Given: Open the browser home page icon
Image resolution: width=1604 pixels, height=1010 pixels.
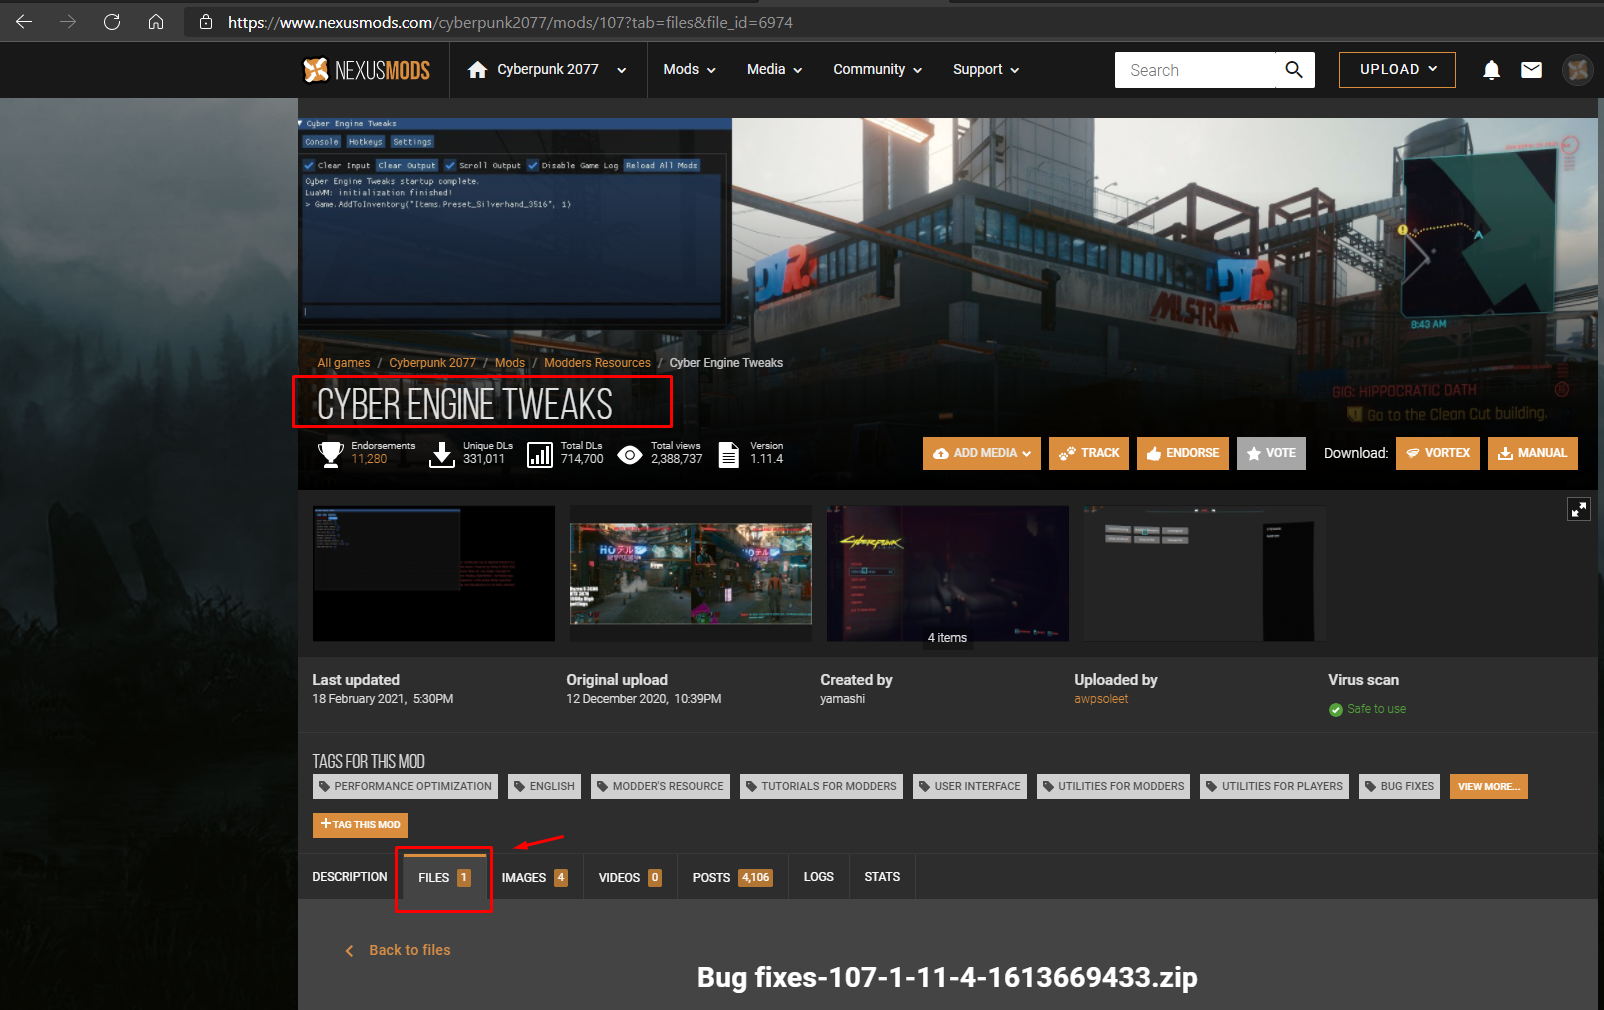Looking at the screenshot, I should 156,21.
